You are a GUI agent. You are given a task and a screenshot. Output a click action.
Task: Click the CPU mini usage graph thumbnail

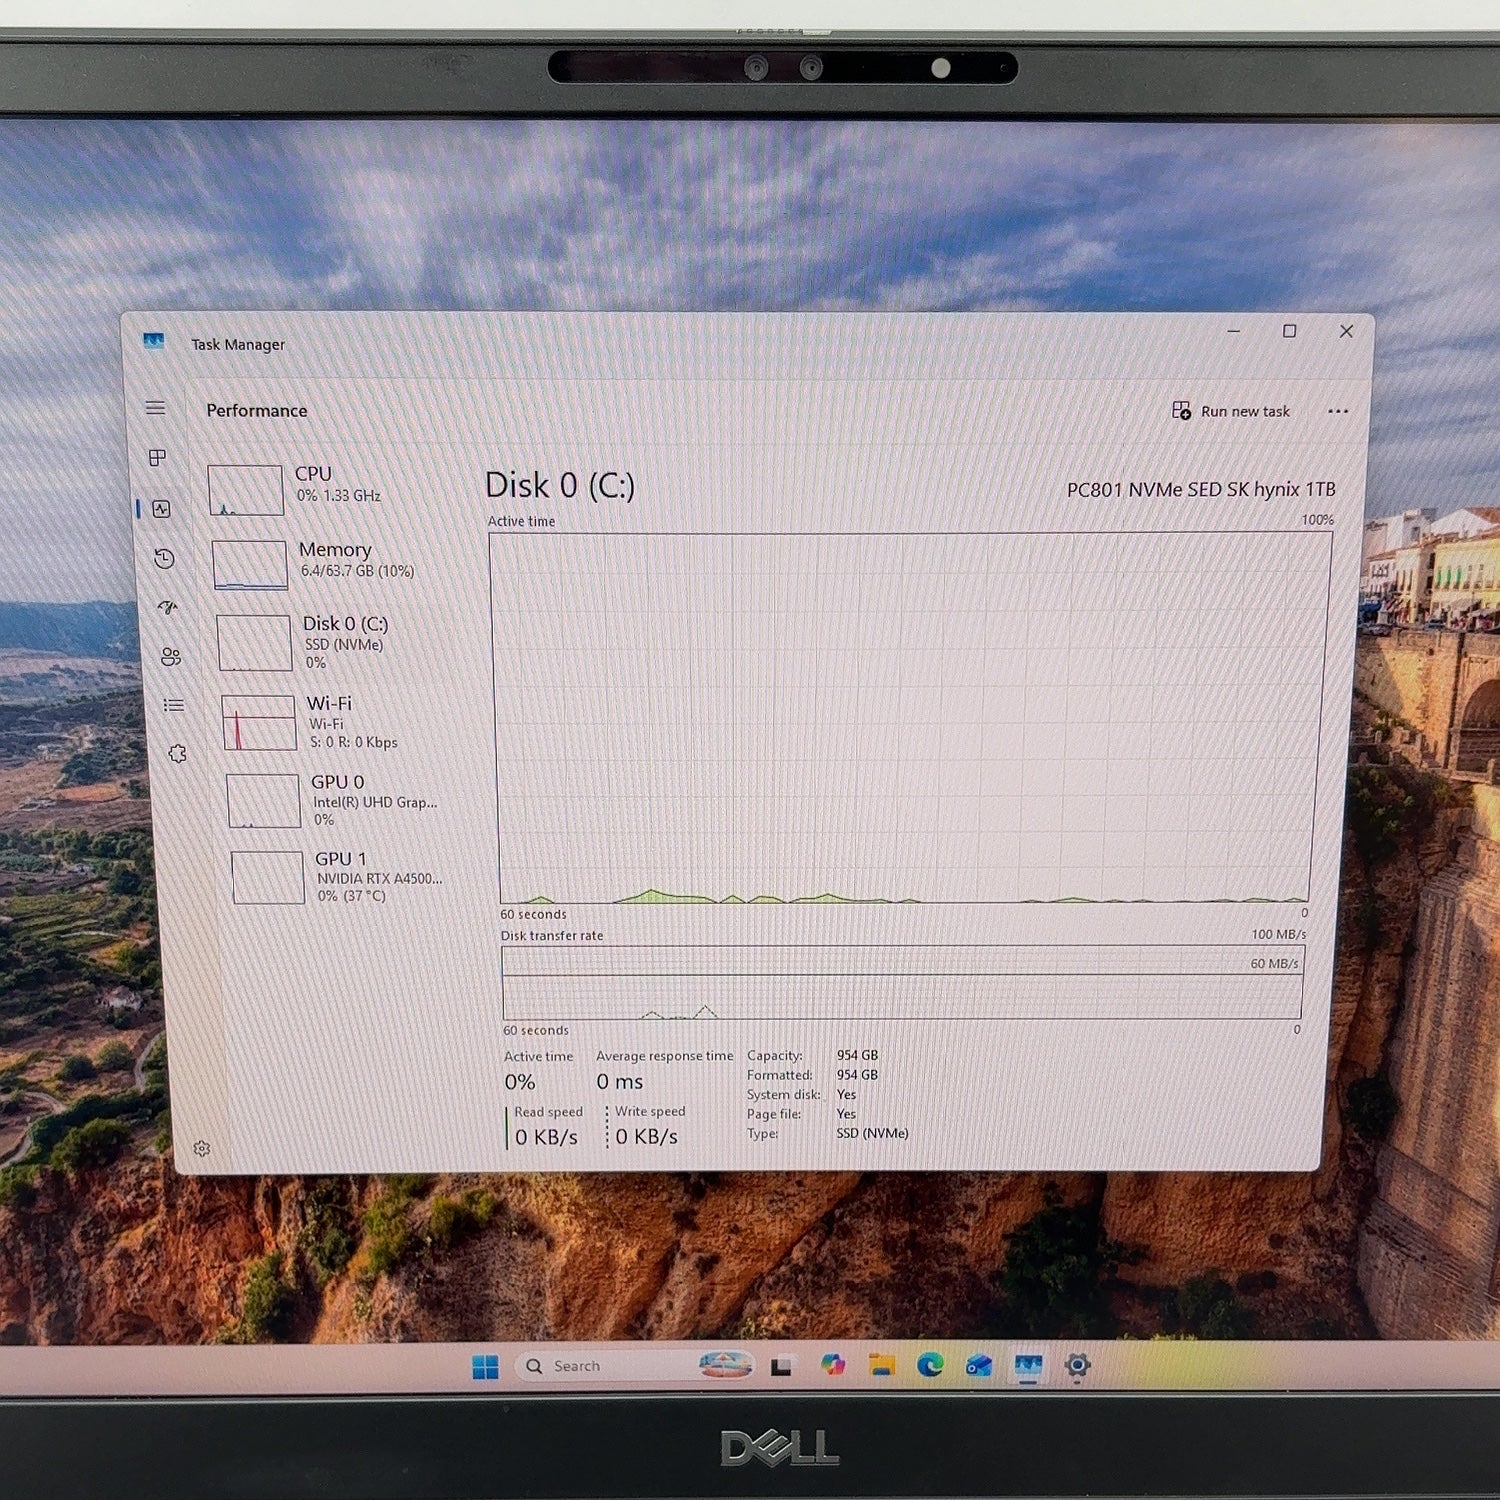(x=246, y=490)
